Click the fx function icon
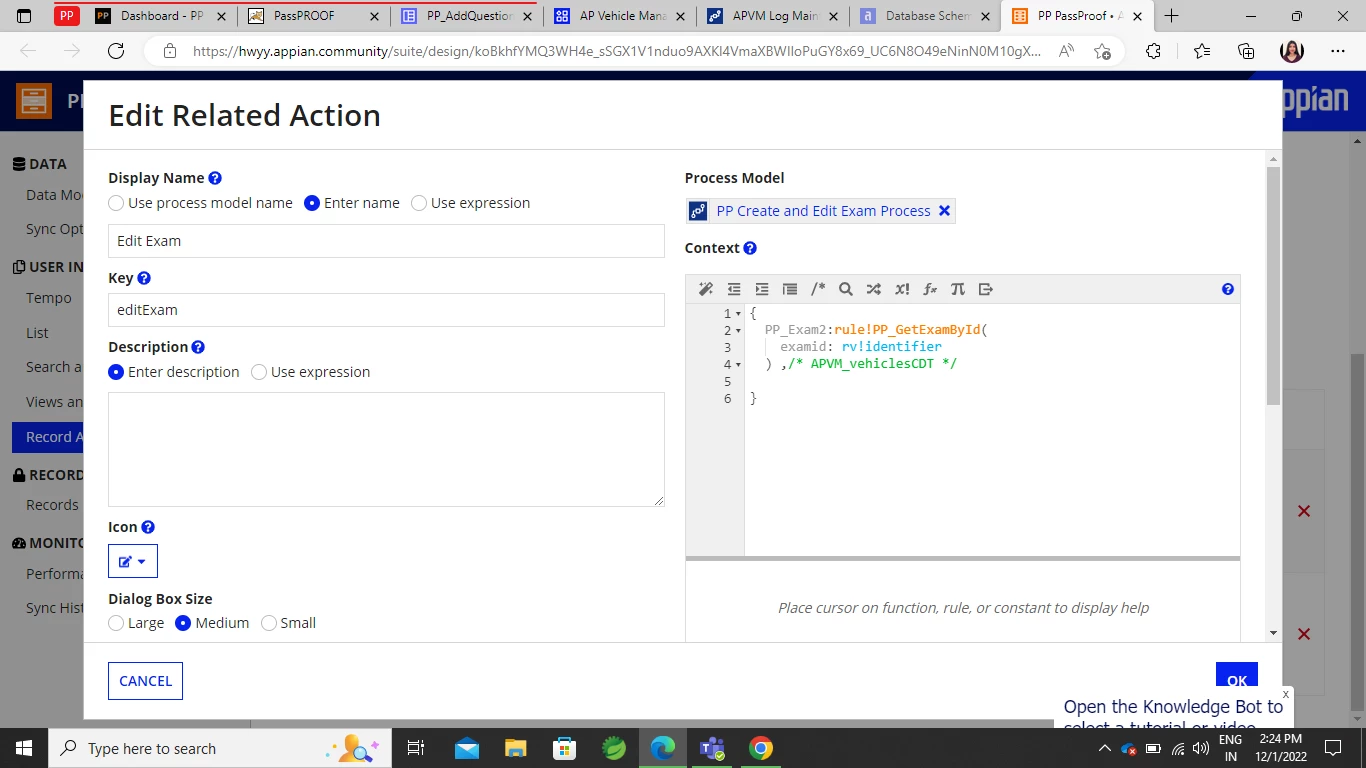This screenshot has height=768, width=1366. click(930, 289)
